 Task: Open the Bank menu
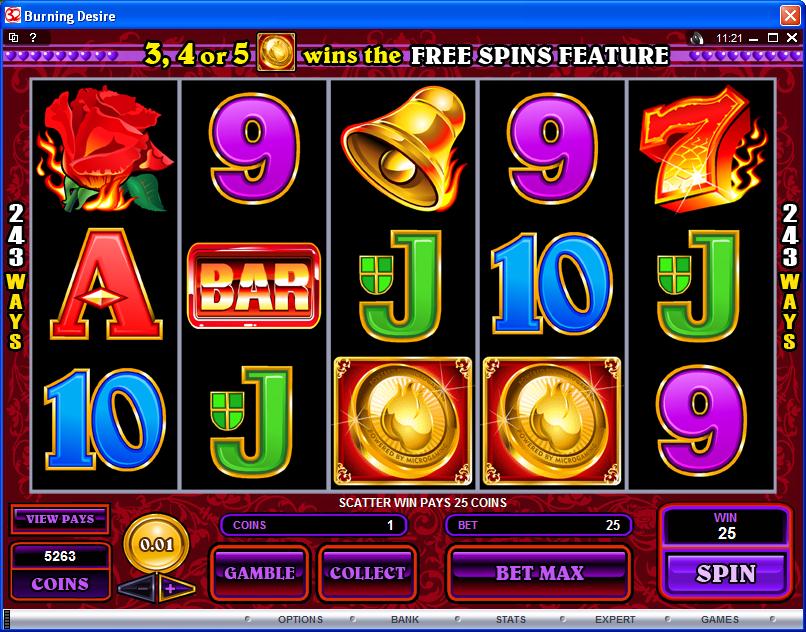click(x=405, y=619)
